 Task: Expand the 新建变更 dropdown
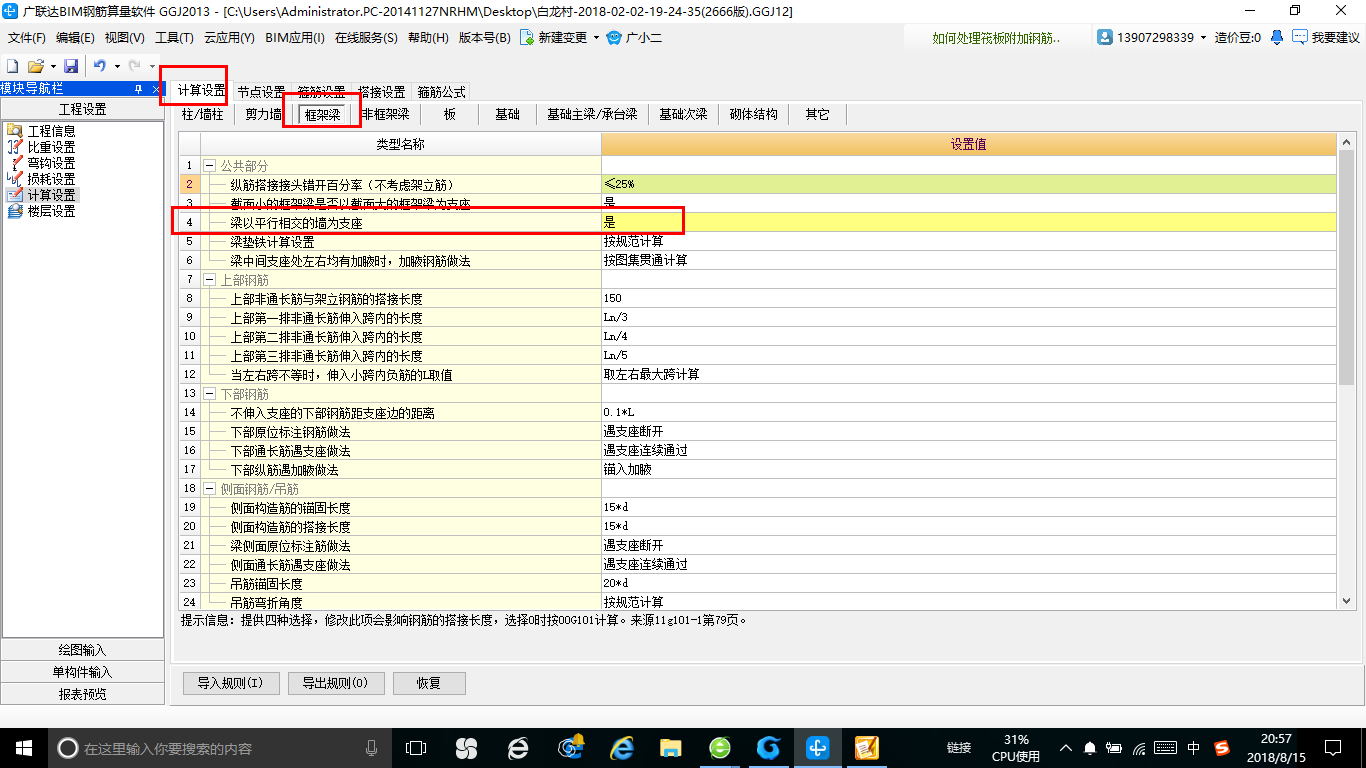[596, 38]
